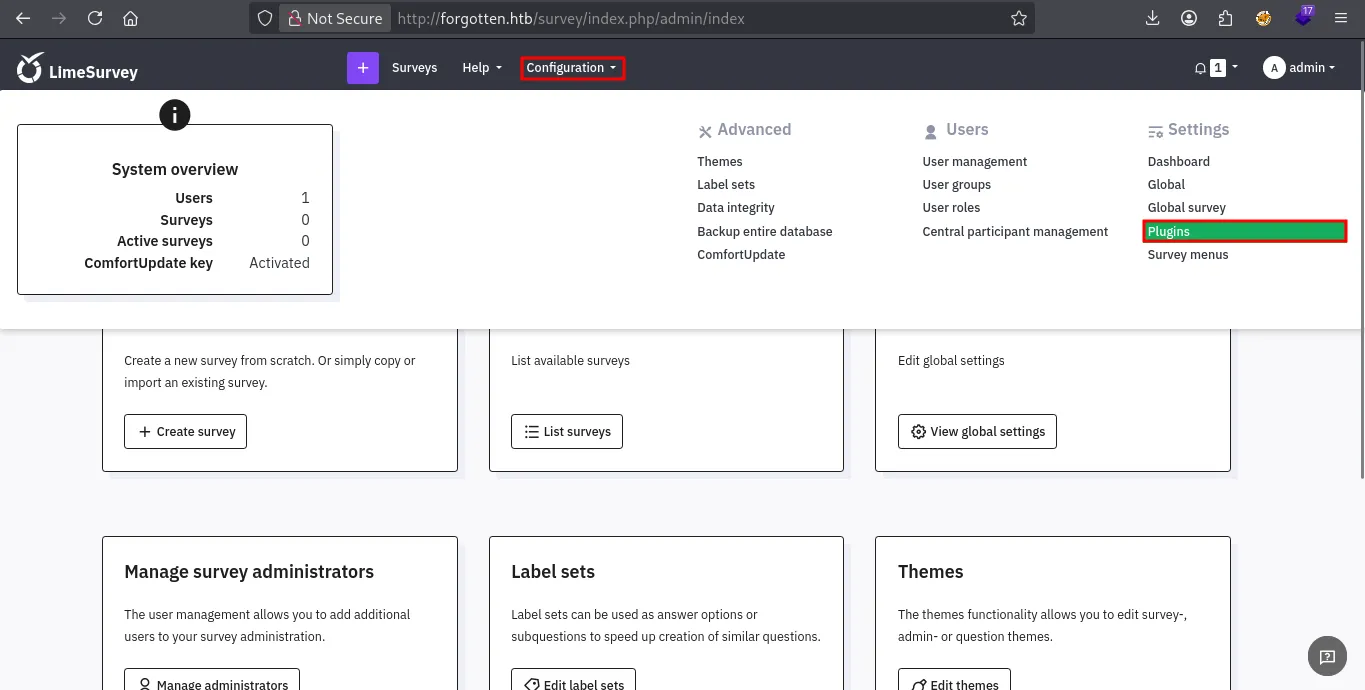Expand the Help dropdown
Image resolution: width=1365 pixels, height=690 pixels.
coord(481,68)
